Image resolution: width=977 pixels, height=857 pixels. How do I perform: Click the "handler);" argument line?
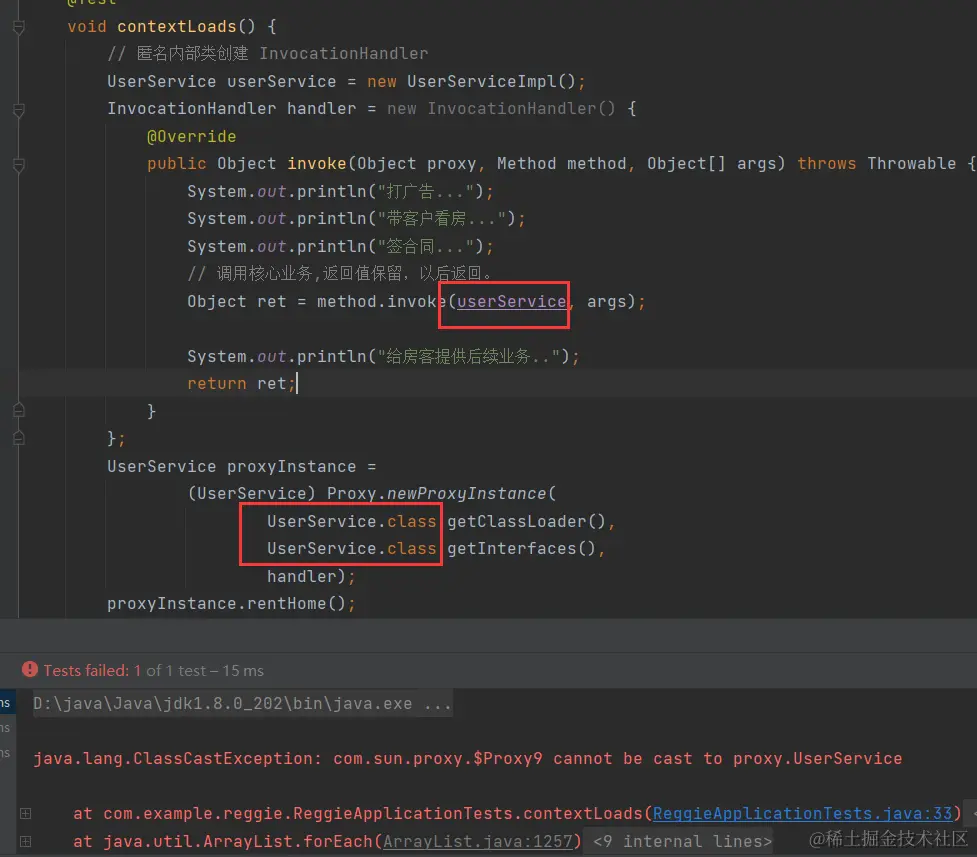(311, 577)
